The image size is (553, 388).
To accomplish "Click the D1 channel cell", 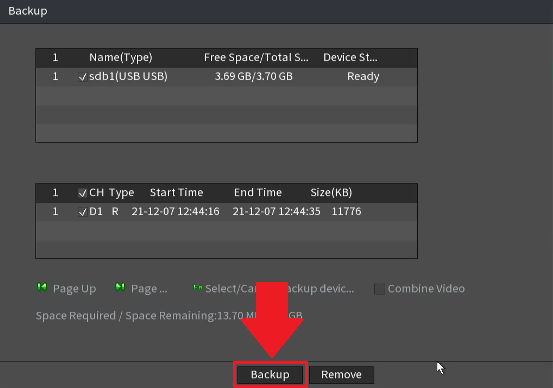I will click(x=96, y=211).
